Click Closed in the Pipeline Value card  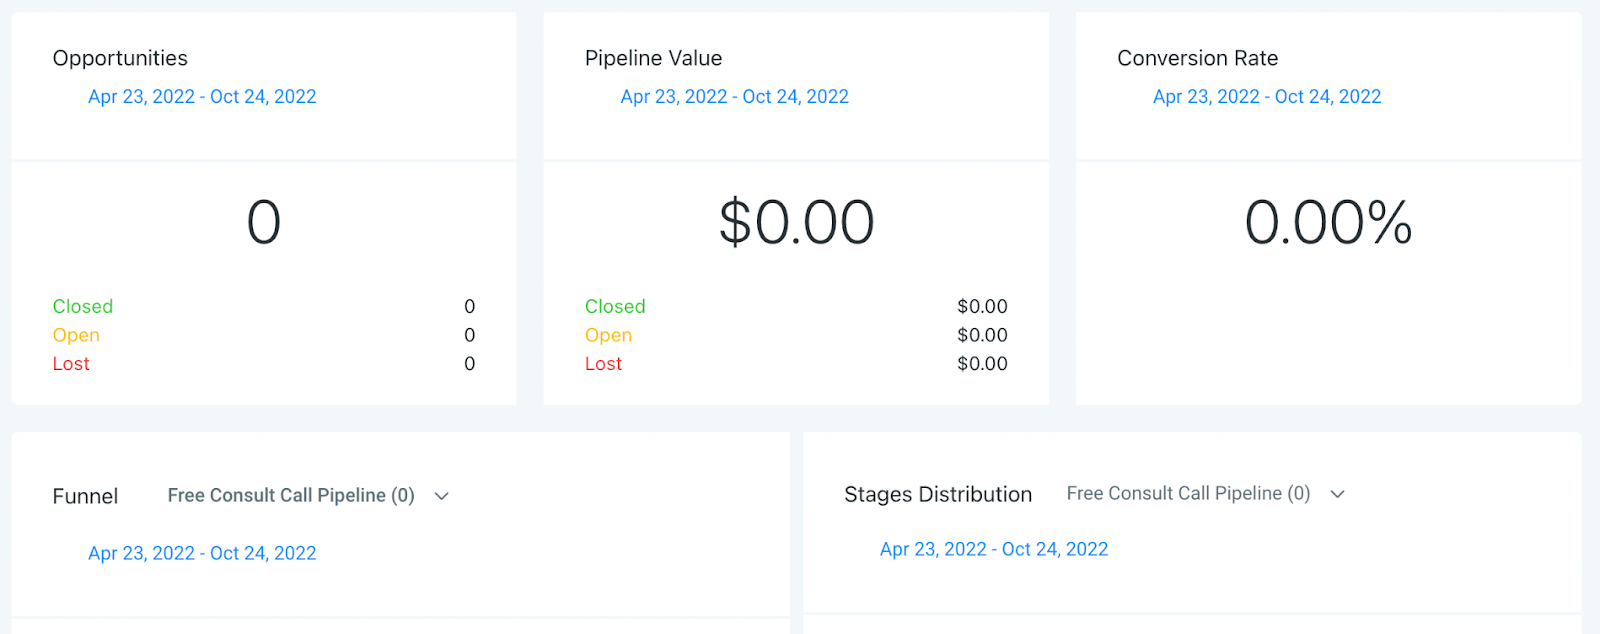click(615, 307)
